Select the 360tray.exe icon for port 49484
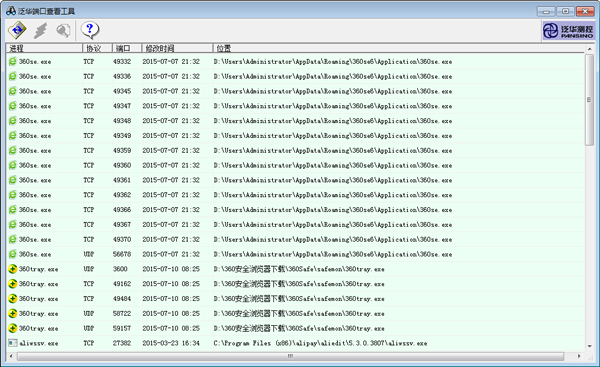This screenshot has width=600, height=367. click(x=13, y=298)
